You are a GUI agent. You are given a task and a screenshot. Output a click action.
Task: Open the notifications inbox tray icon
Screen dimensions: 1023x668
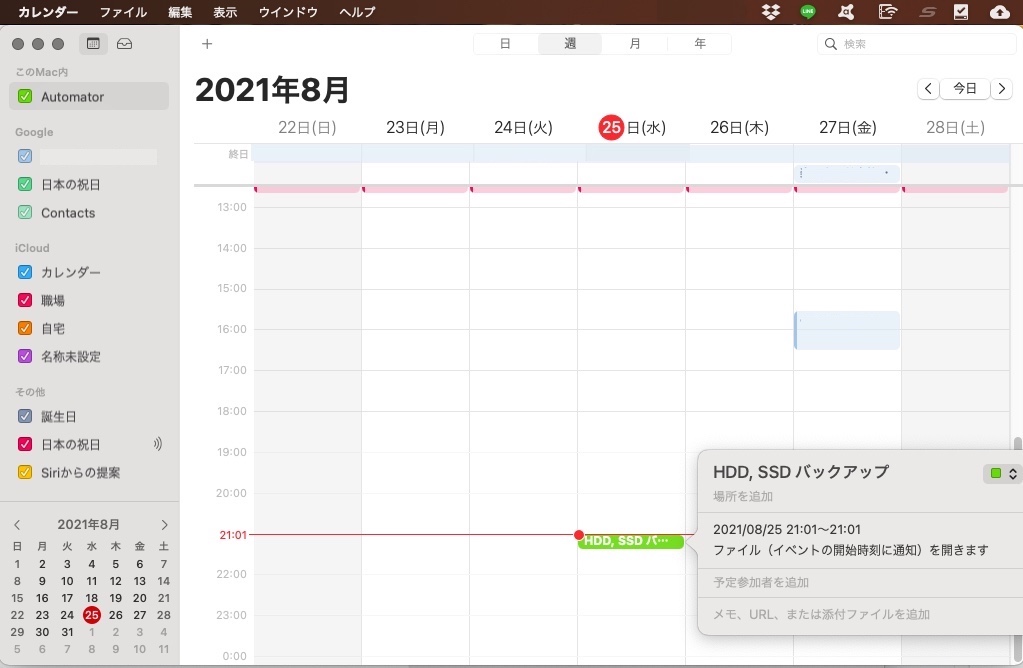tap(123, 43)
